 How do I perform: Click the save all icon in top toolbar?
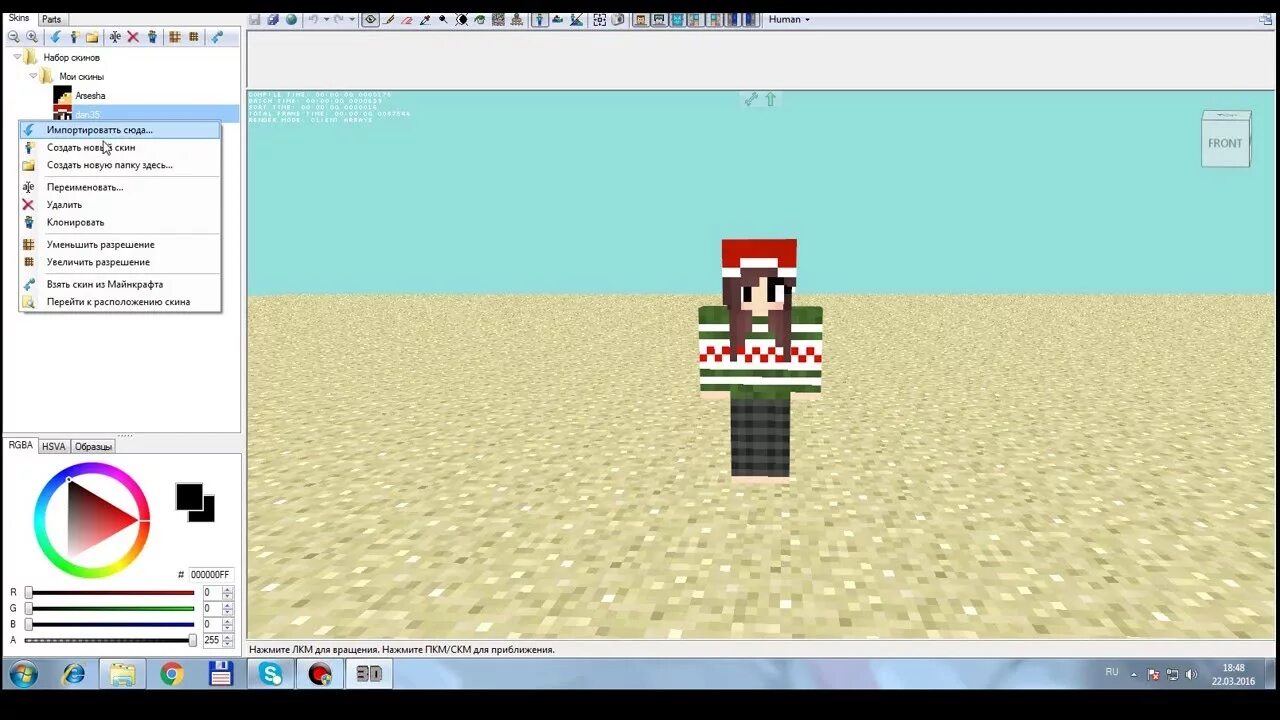(x=273, y=19)
